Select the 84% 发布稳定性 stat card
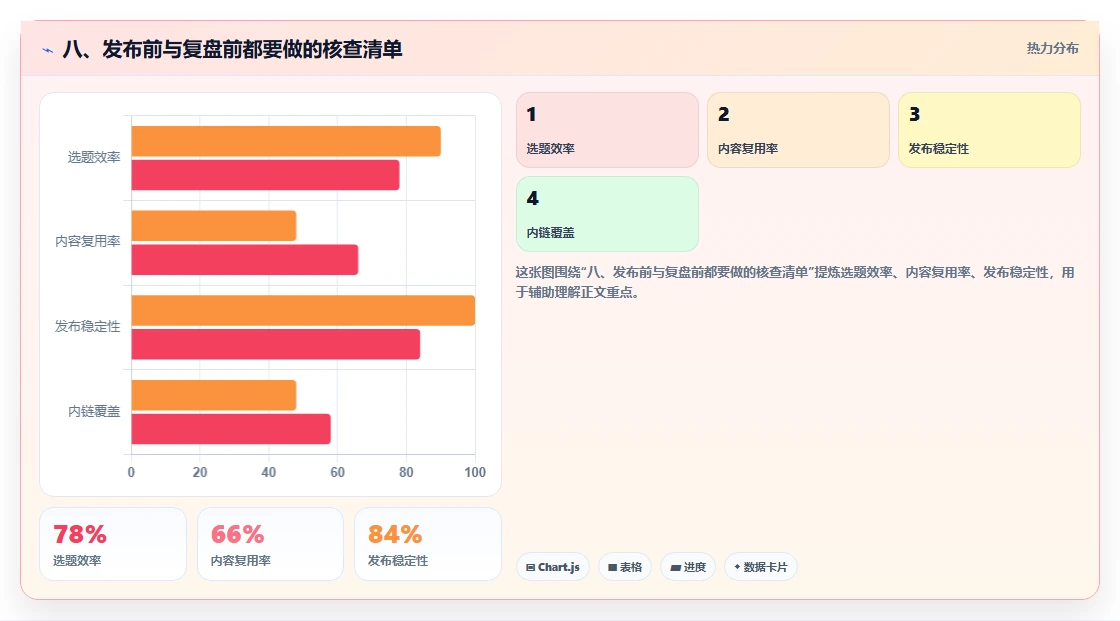The image size is (1120, 621). pos(428,544)
